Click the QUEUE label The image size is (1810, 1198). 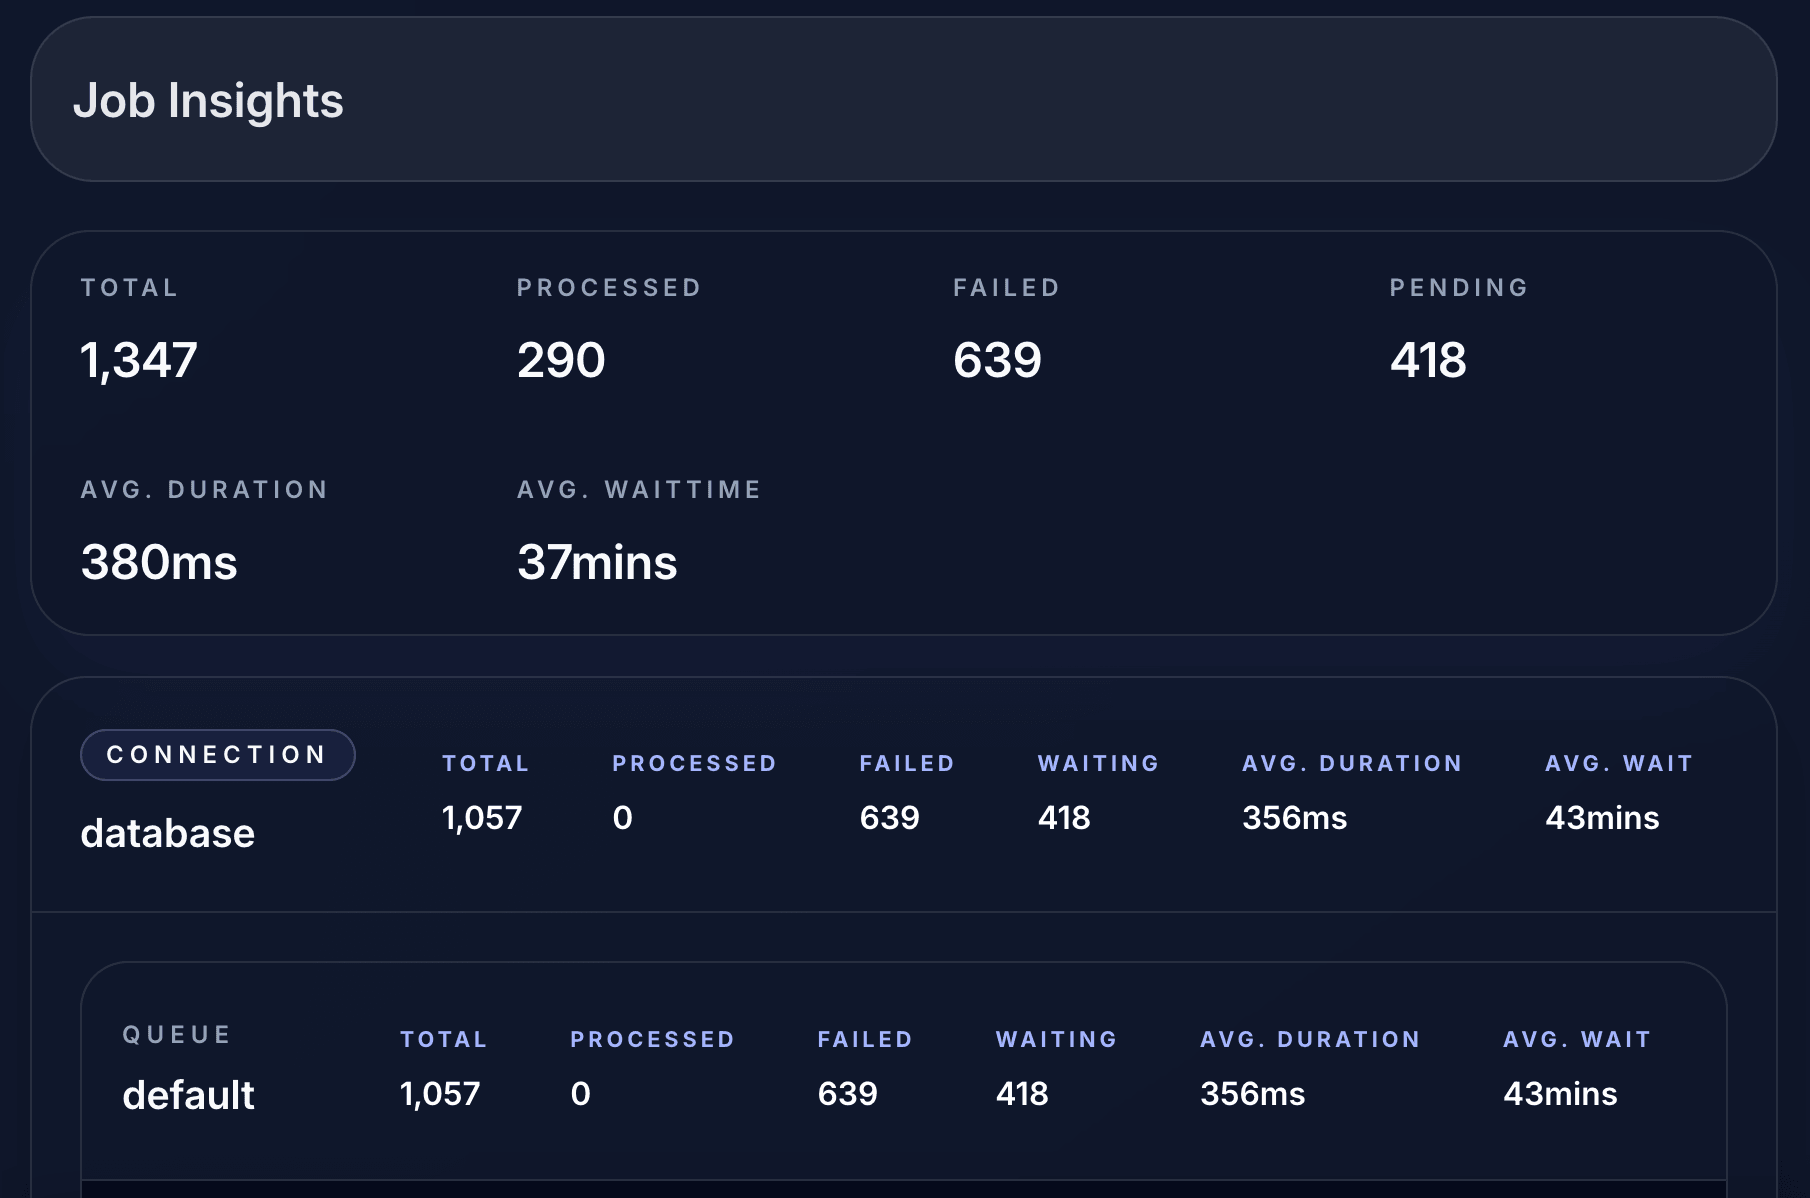pyautogui.click(x=177, y=1035)
